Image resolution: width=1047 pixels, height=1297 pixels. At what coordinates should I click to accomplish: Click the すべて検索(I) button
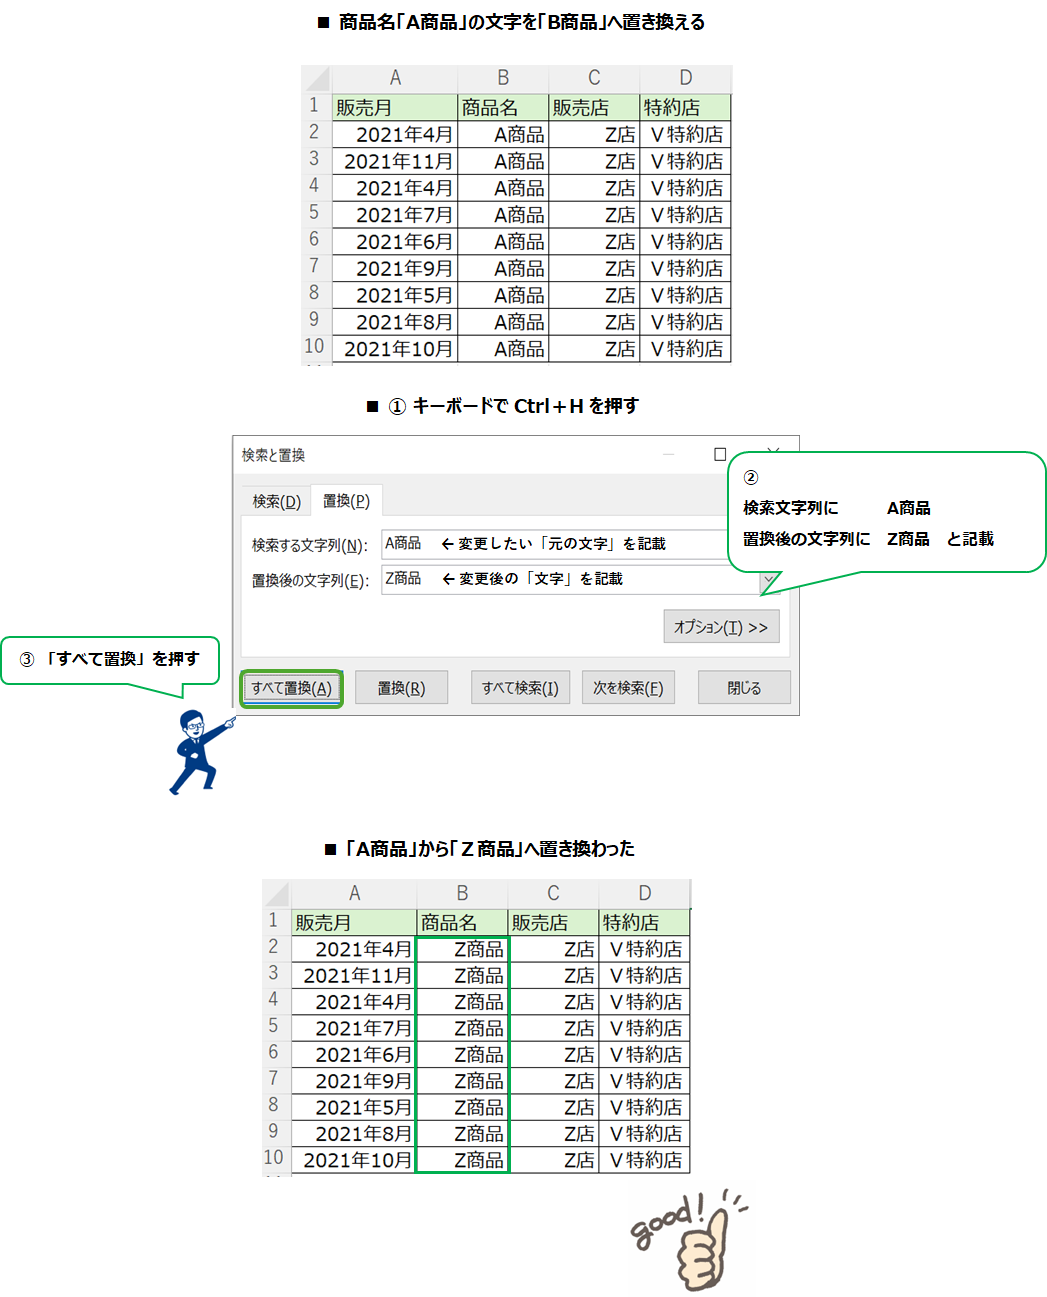520,688
